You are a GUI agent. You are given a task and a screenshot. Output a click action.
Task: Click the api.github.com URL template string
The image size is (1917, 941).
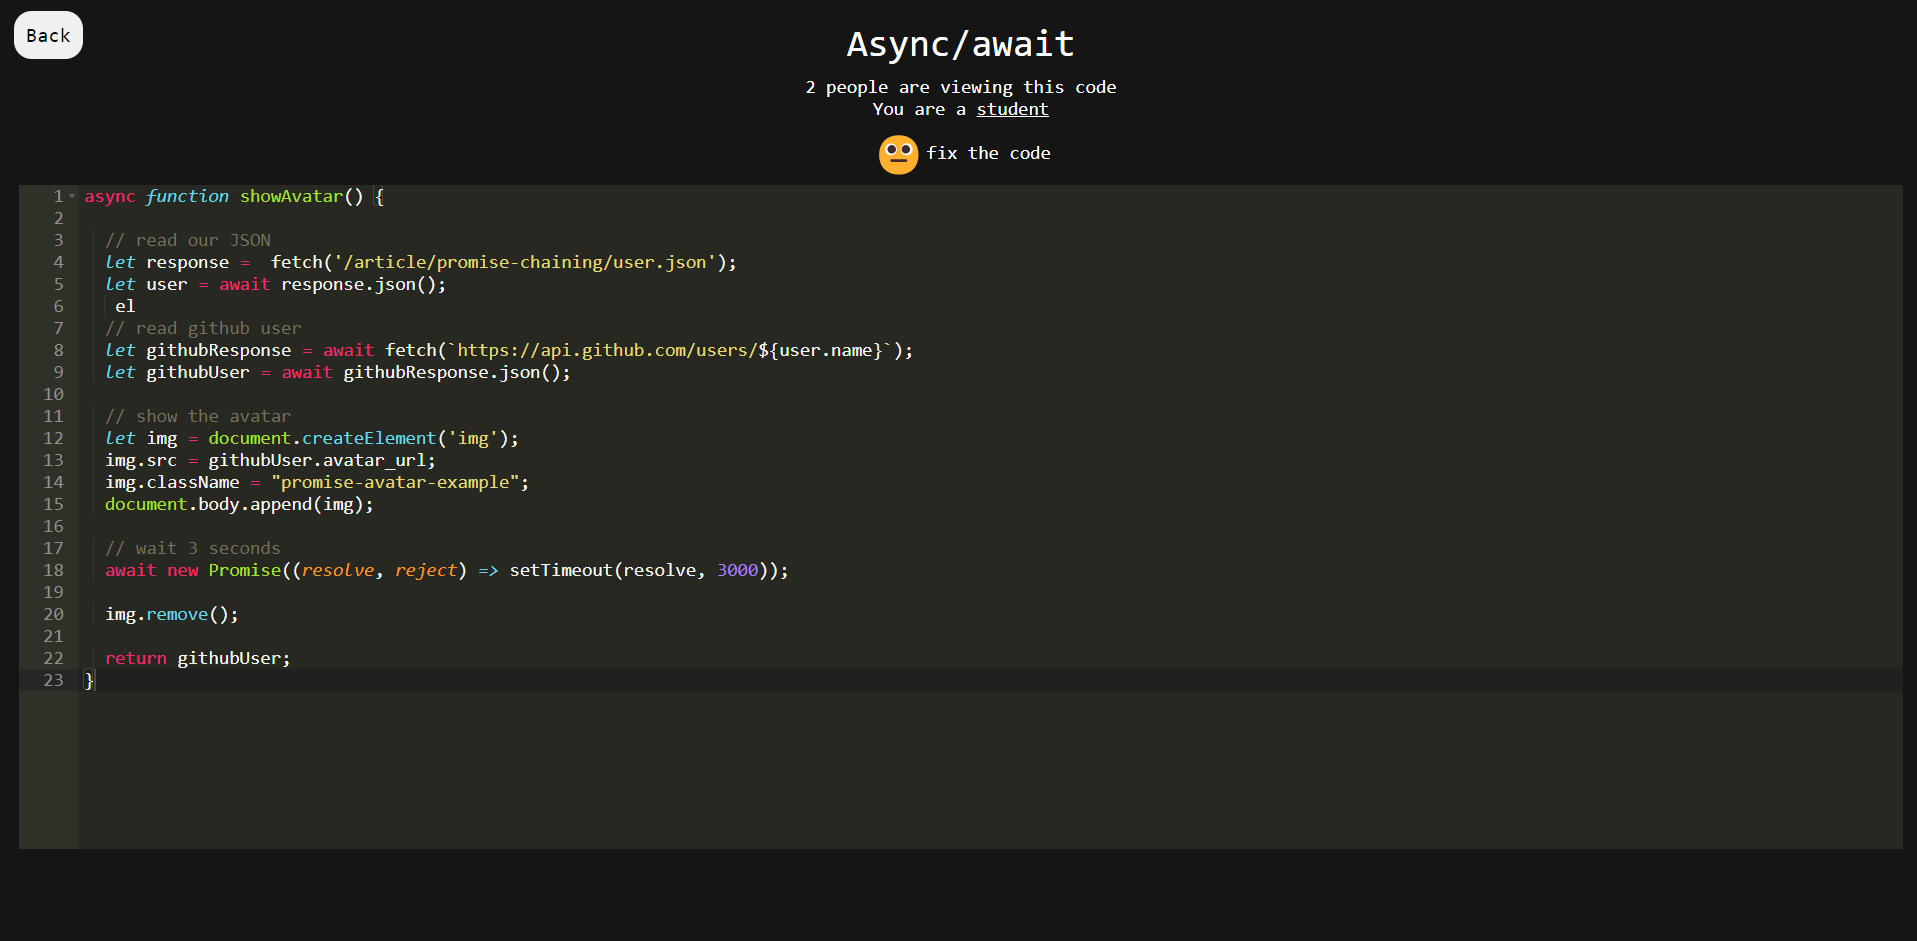coord(670,350)
